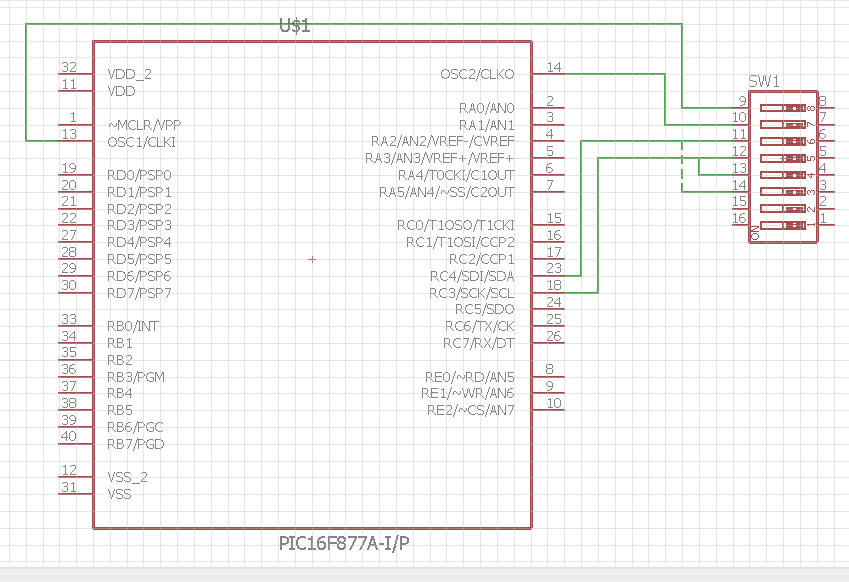Viewport: 849px width, 582px height.
Task: Click the PIC16F877A-I/P value label
Action: [x=344, y=543]
